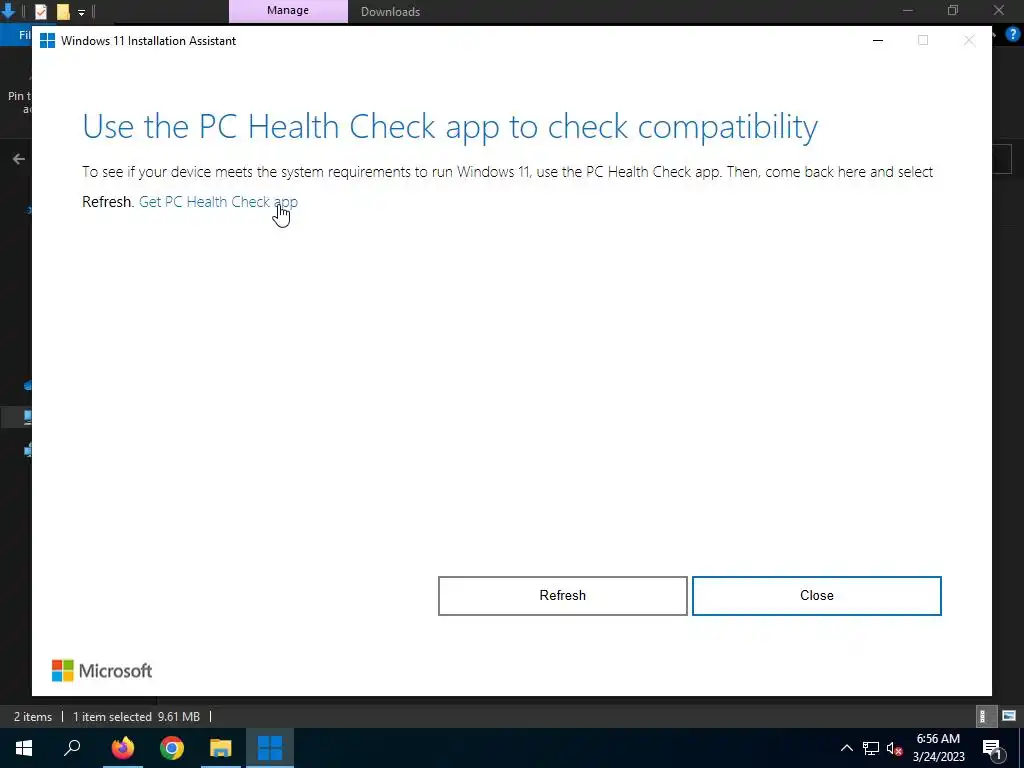
Task: Open the Windows Start menu
Action: (x=24, y=748)
